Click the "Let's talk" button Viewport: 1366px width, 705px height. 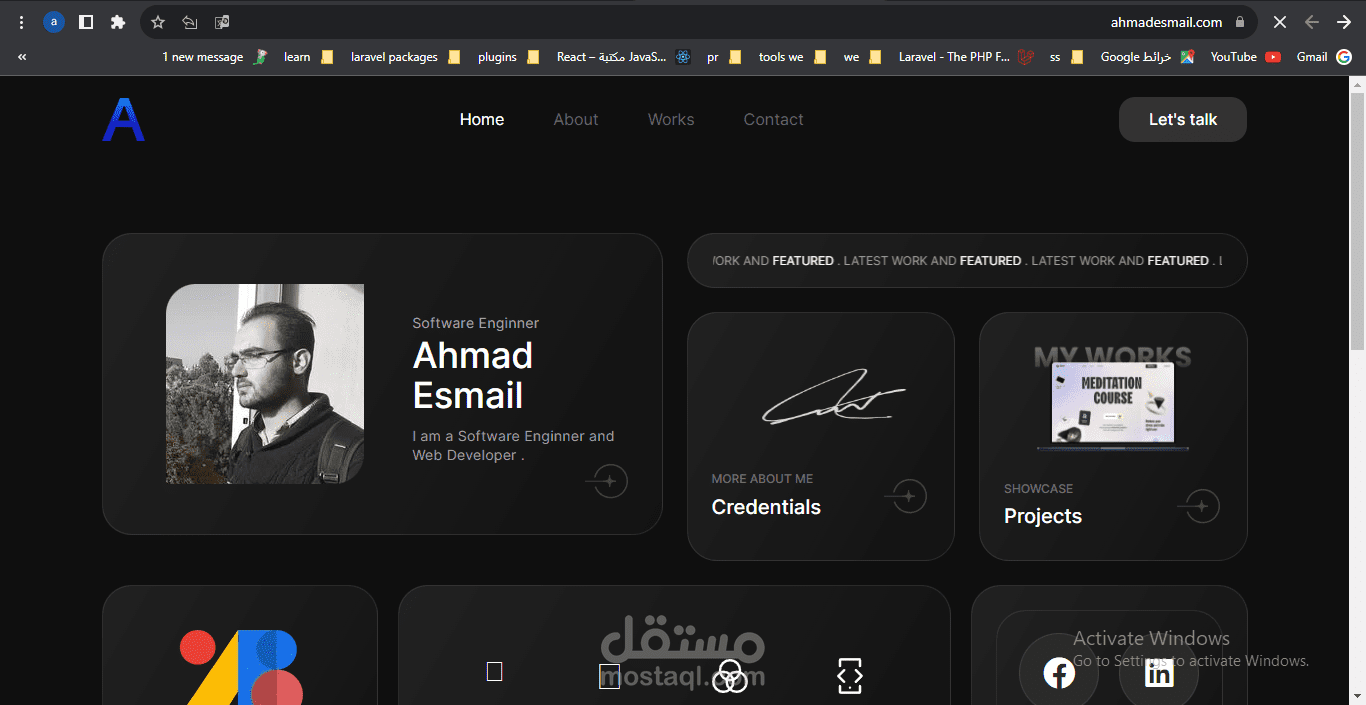point(1183,119)
